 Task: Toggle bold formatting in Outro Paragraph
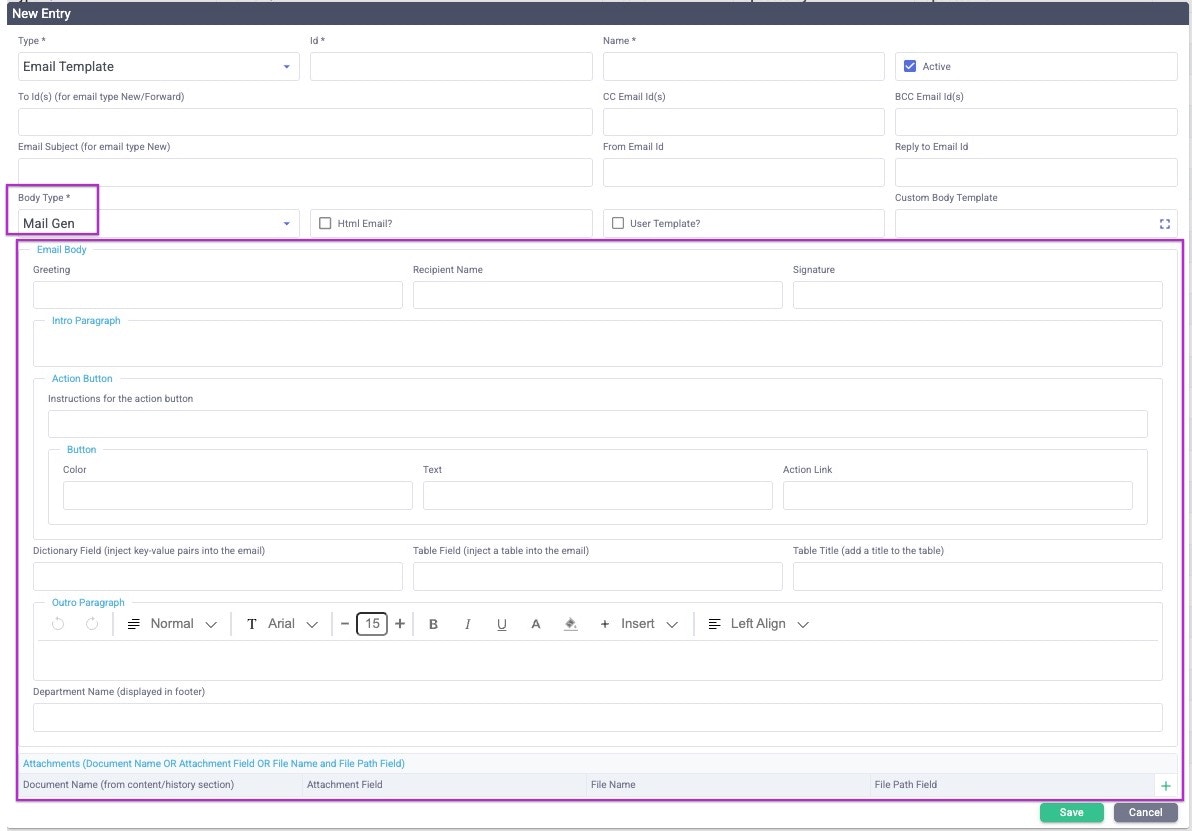(x=433, y=623)
